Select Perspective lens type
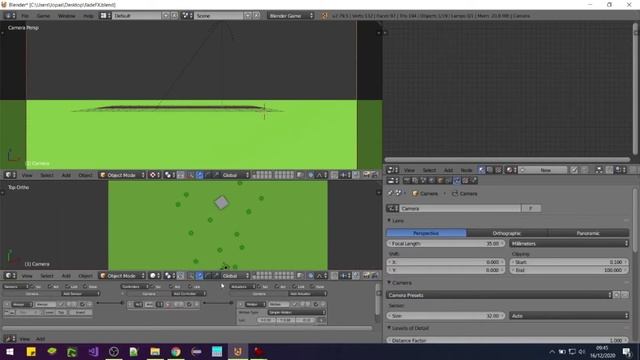 pyautogui.click(x=426, y=233)
